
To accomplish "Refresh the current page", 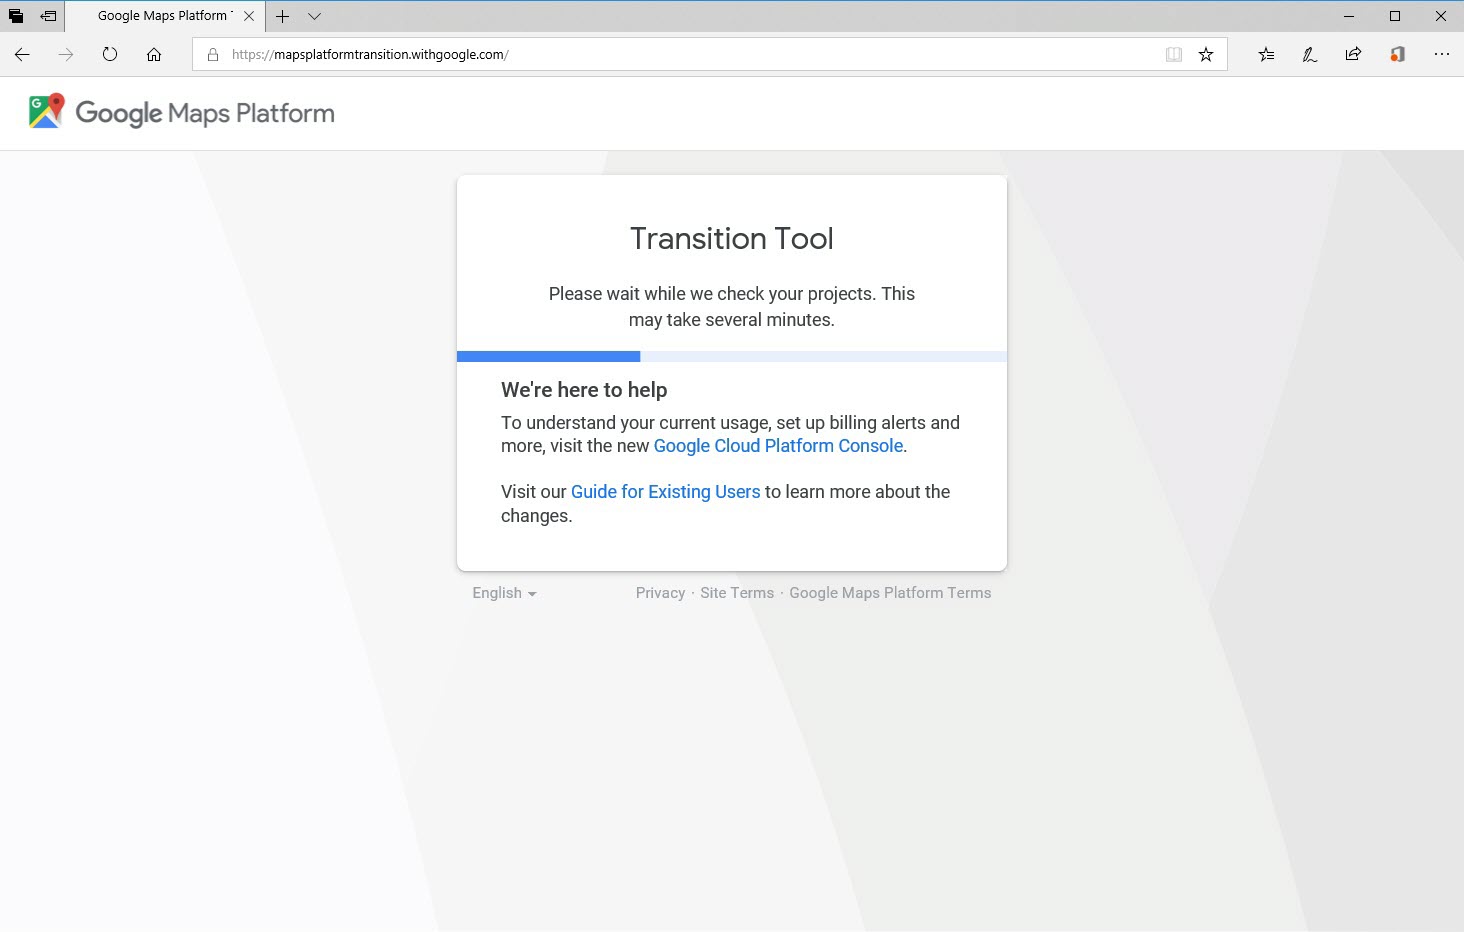I will click(x=110, y=55).
